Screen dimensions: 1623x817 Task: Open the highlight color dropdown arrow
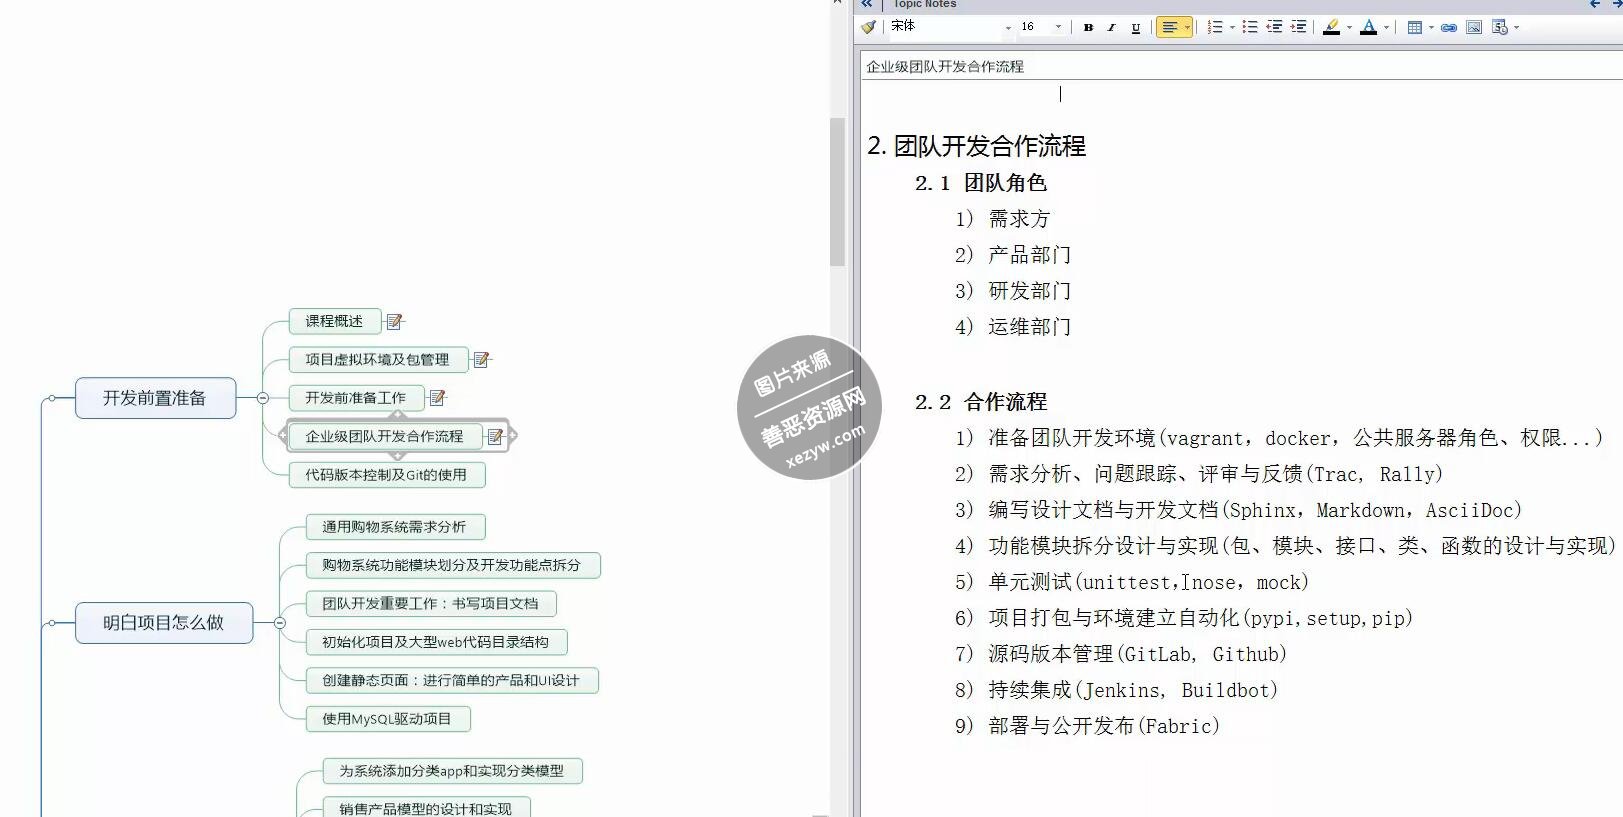click(x=1349, y=28)
